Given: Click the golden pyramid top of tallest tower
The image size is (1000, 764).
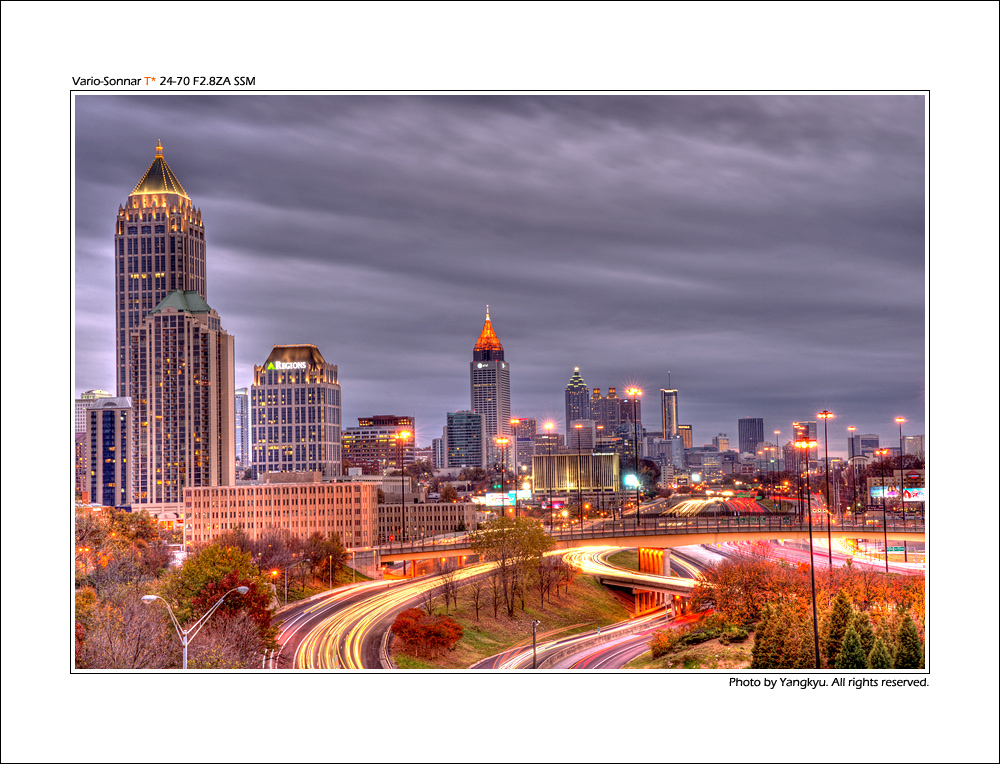Looking at the screenshot, I should (159, 176).
